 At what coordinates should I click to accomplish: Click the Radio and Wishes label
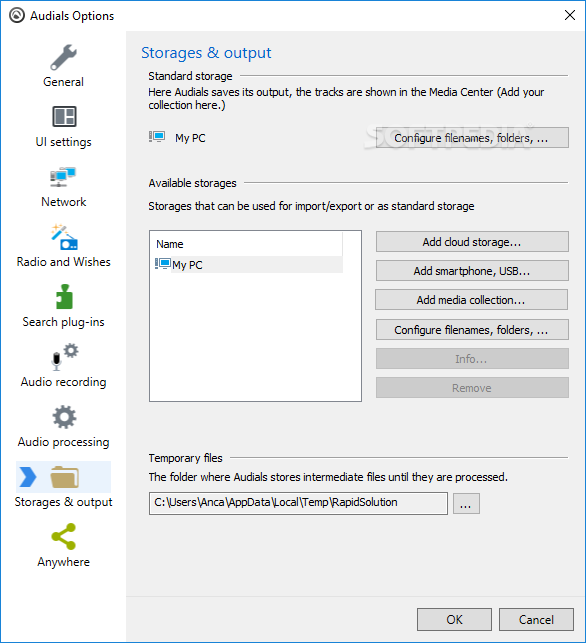coord(64,262)
